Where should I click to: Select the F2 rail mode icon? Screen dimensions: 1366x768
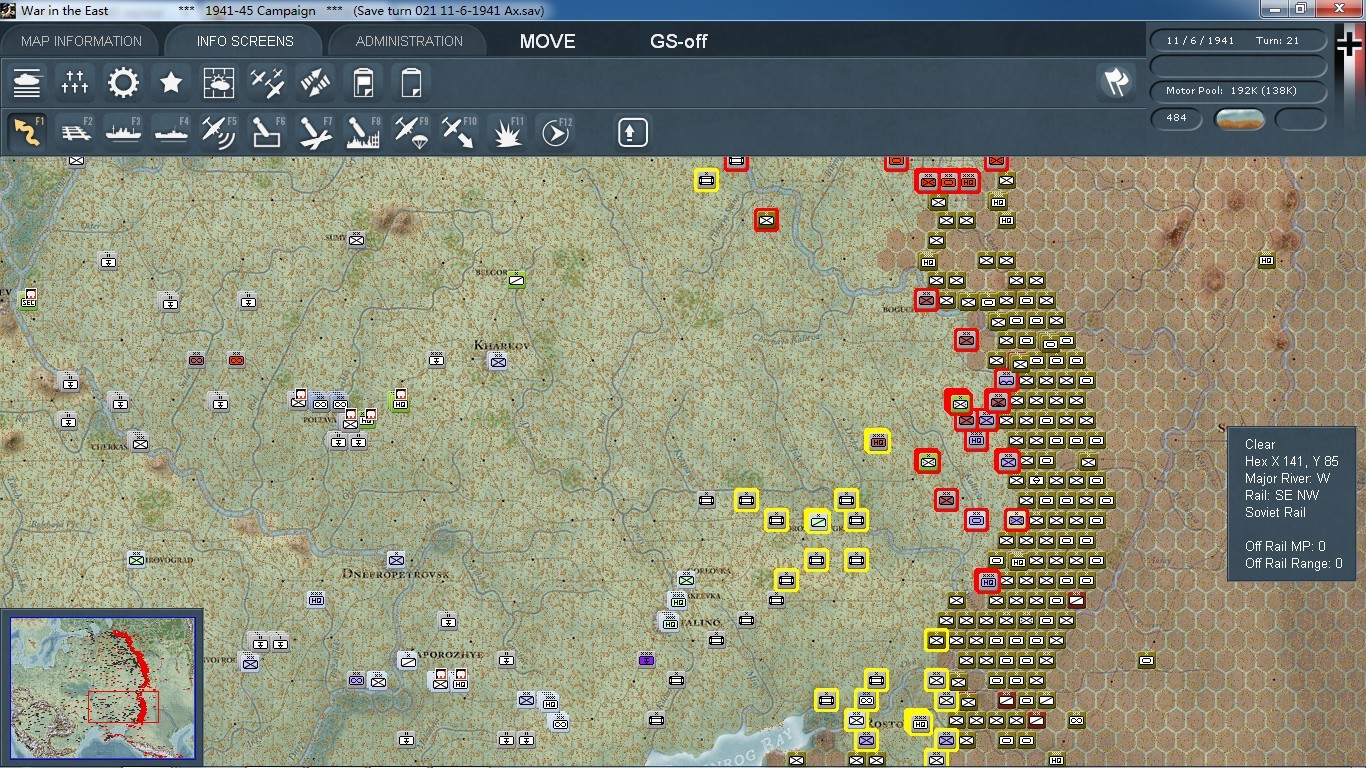[x=75, y=132]
